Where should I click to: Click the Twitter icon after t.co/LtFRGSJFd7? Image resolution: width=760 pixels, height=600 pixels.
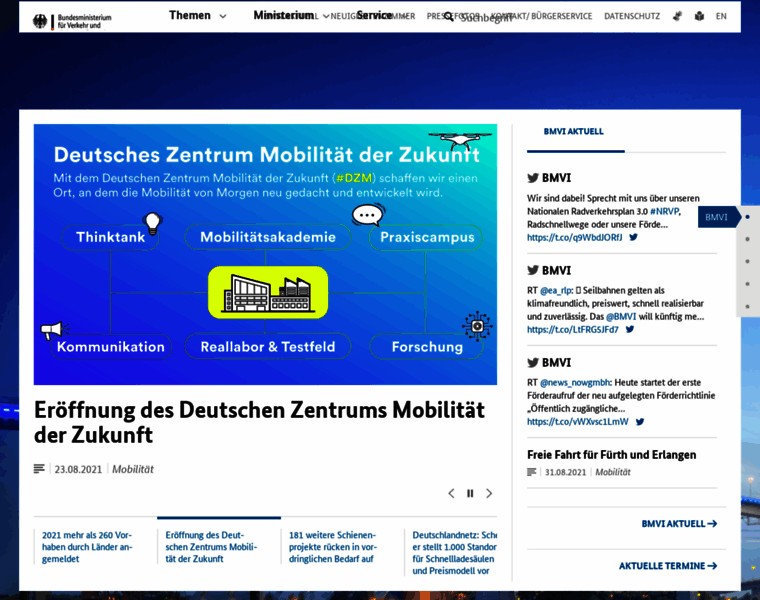[x=630, y=330]
